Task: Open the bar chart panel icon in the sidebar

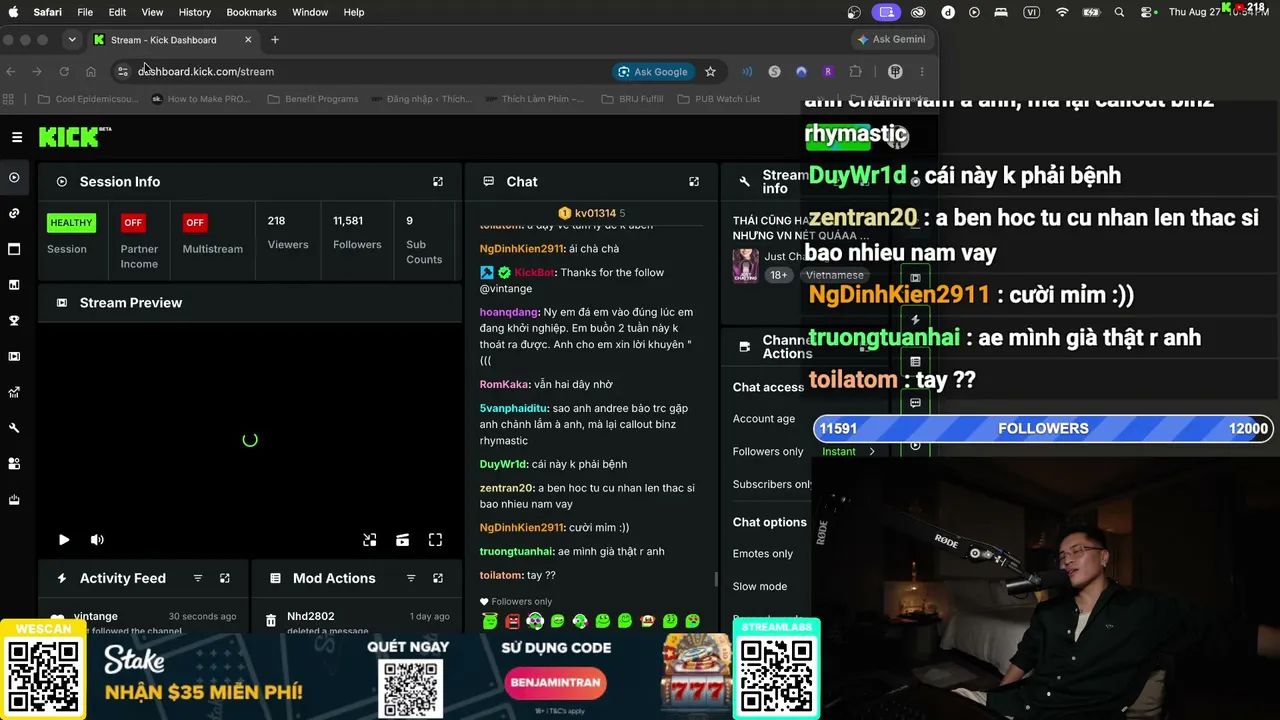Action: coord(14,285)
